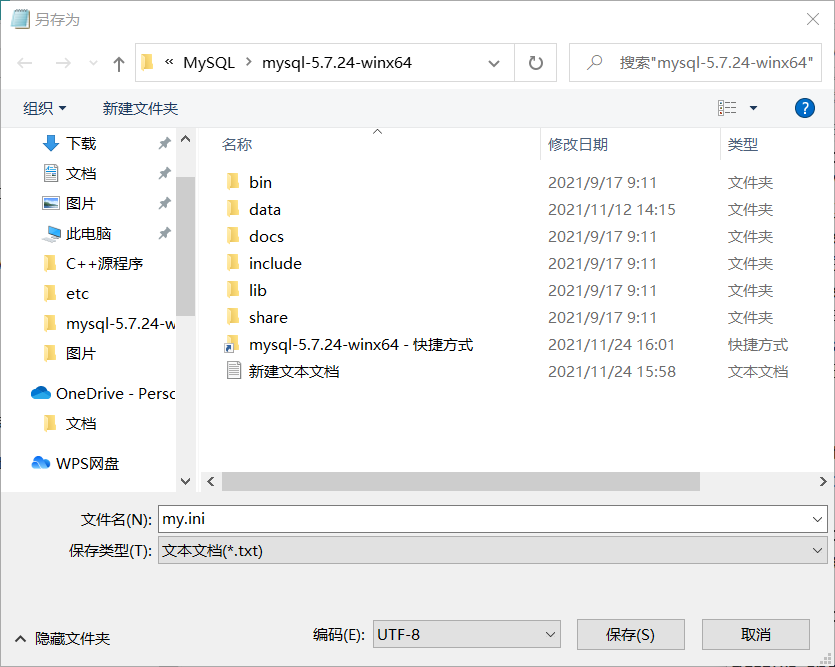Sort by 类型 column header
Viewport: 835px width, 667px height.
point(742,144)
